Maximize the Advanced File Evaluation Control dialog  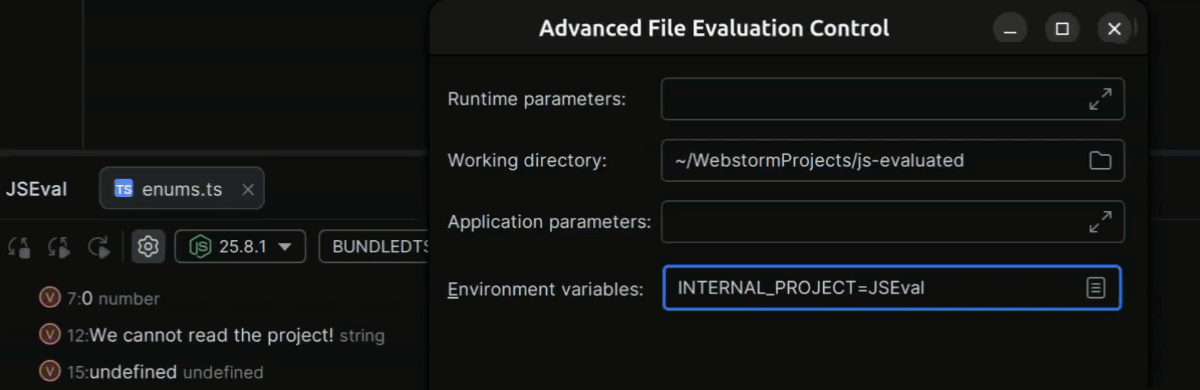(x=1062, y=28)
